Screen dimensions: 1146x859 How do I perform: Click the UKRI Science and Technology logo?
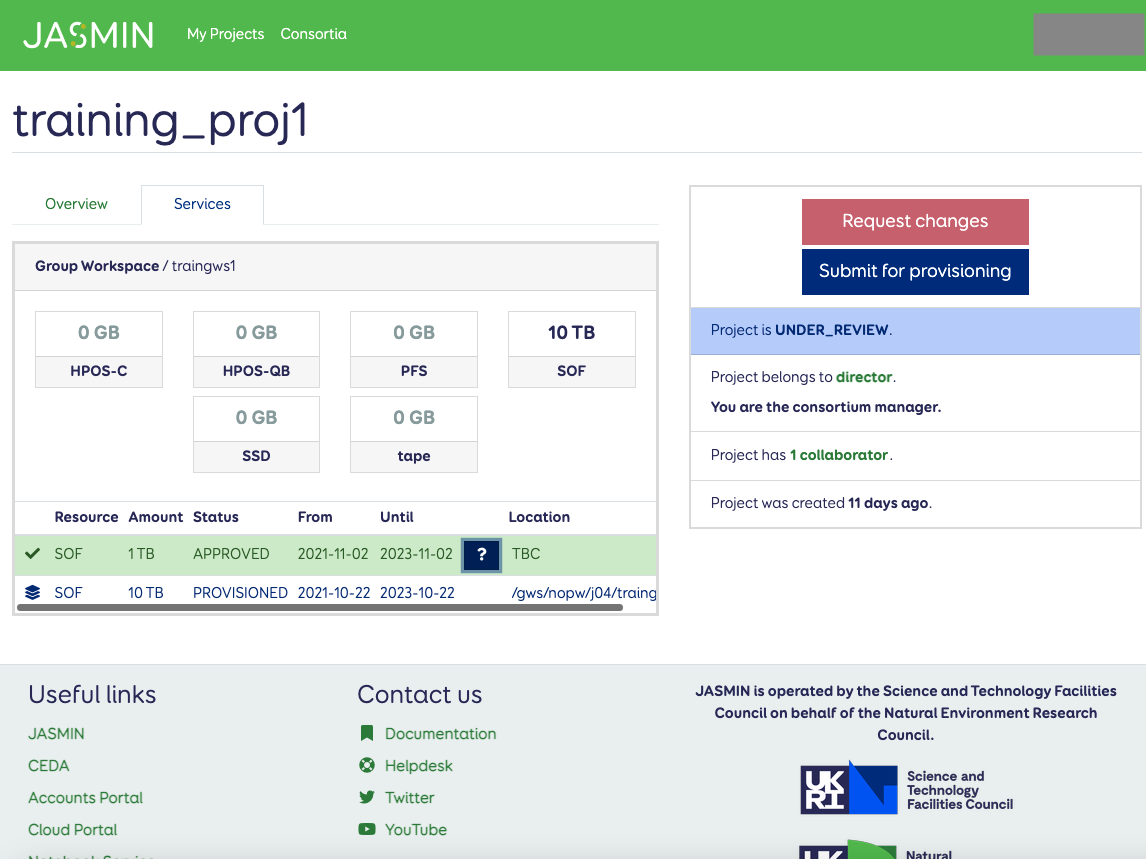pyautogui.click(x=906, y=789)
